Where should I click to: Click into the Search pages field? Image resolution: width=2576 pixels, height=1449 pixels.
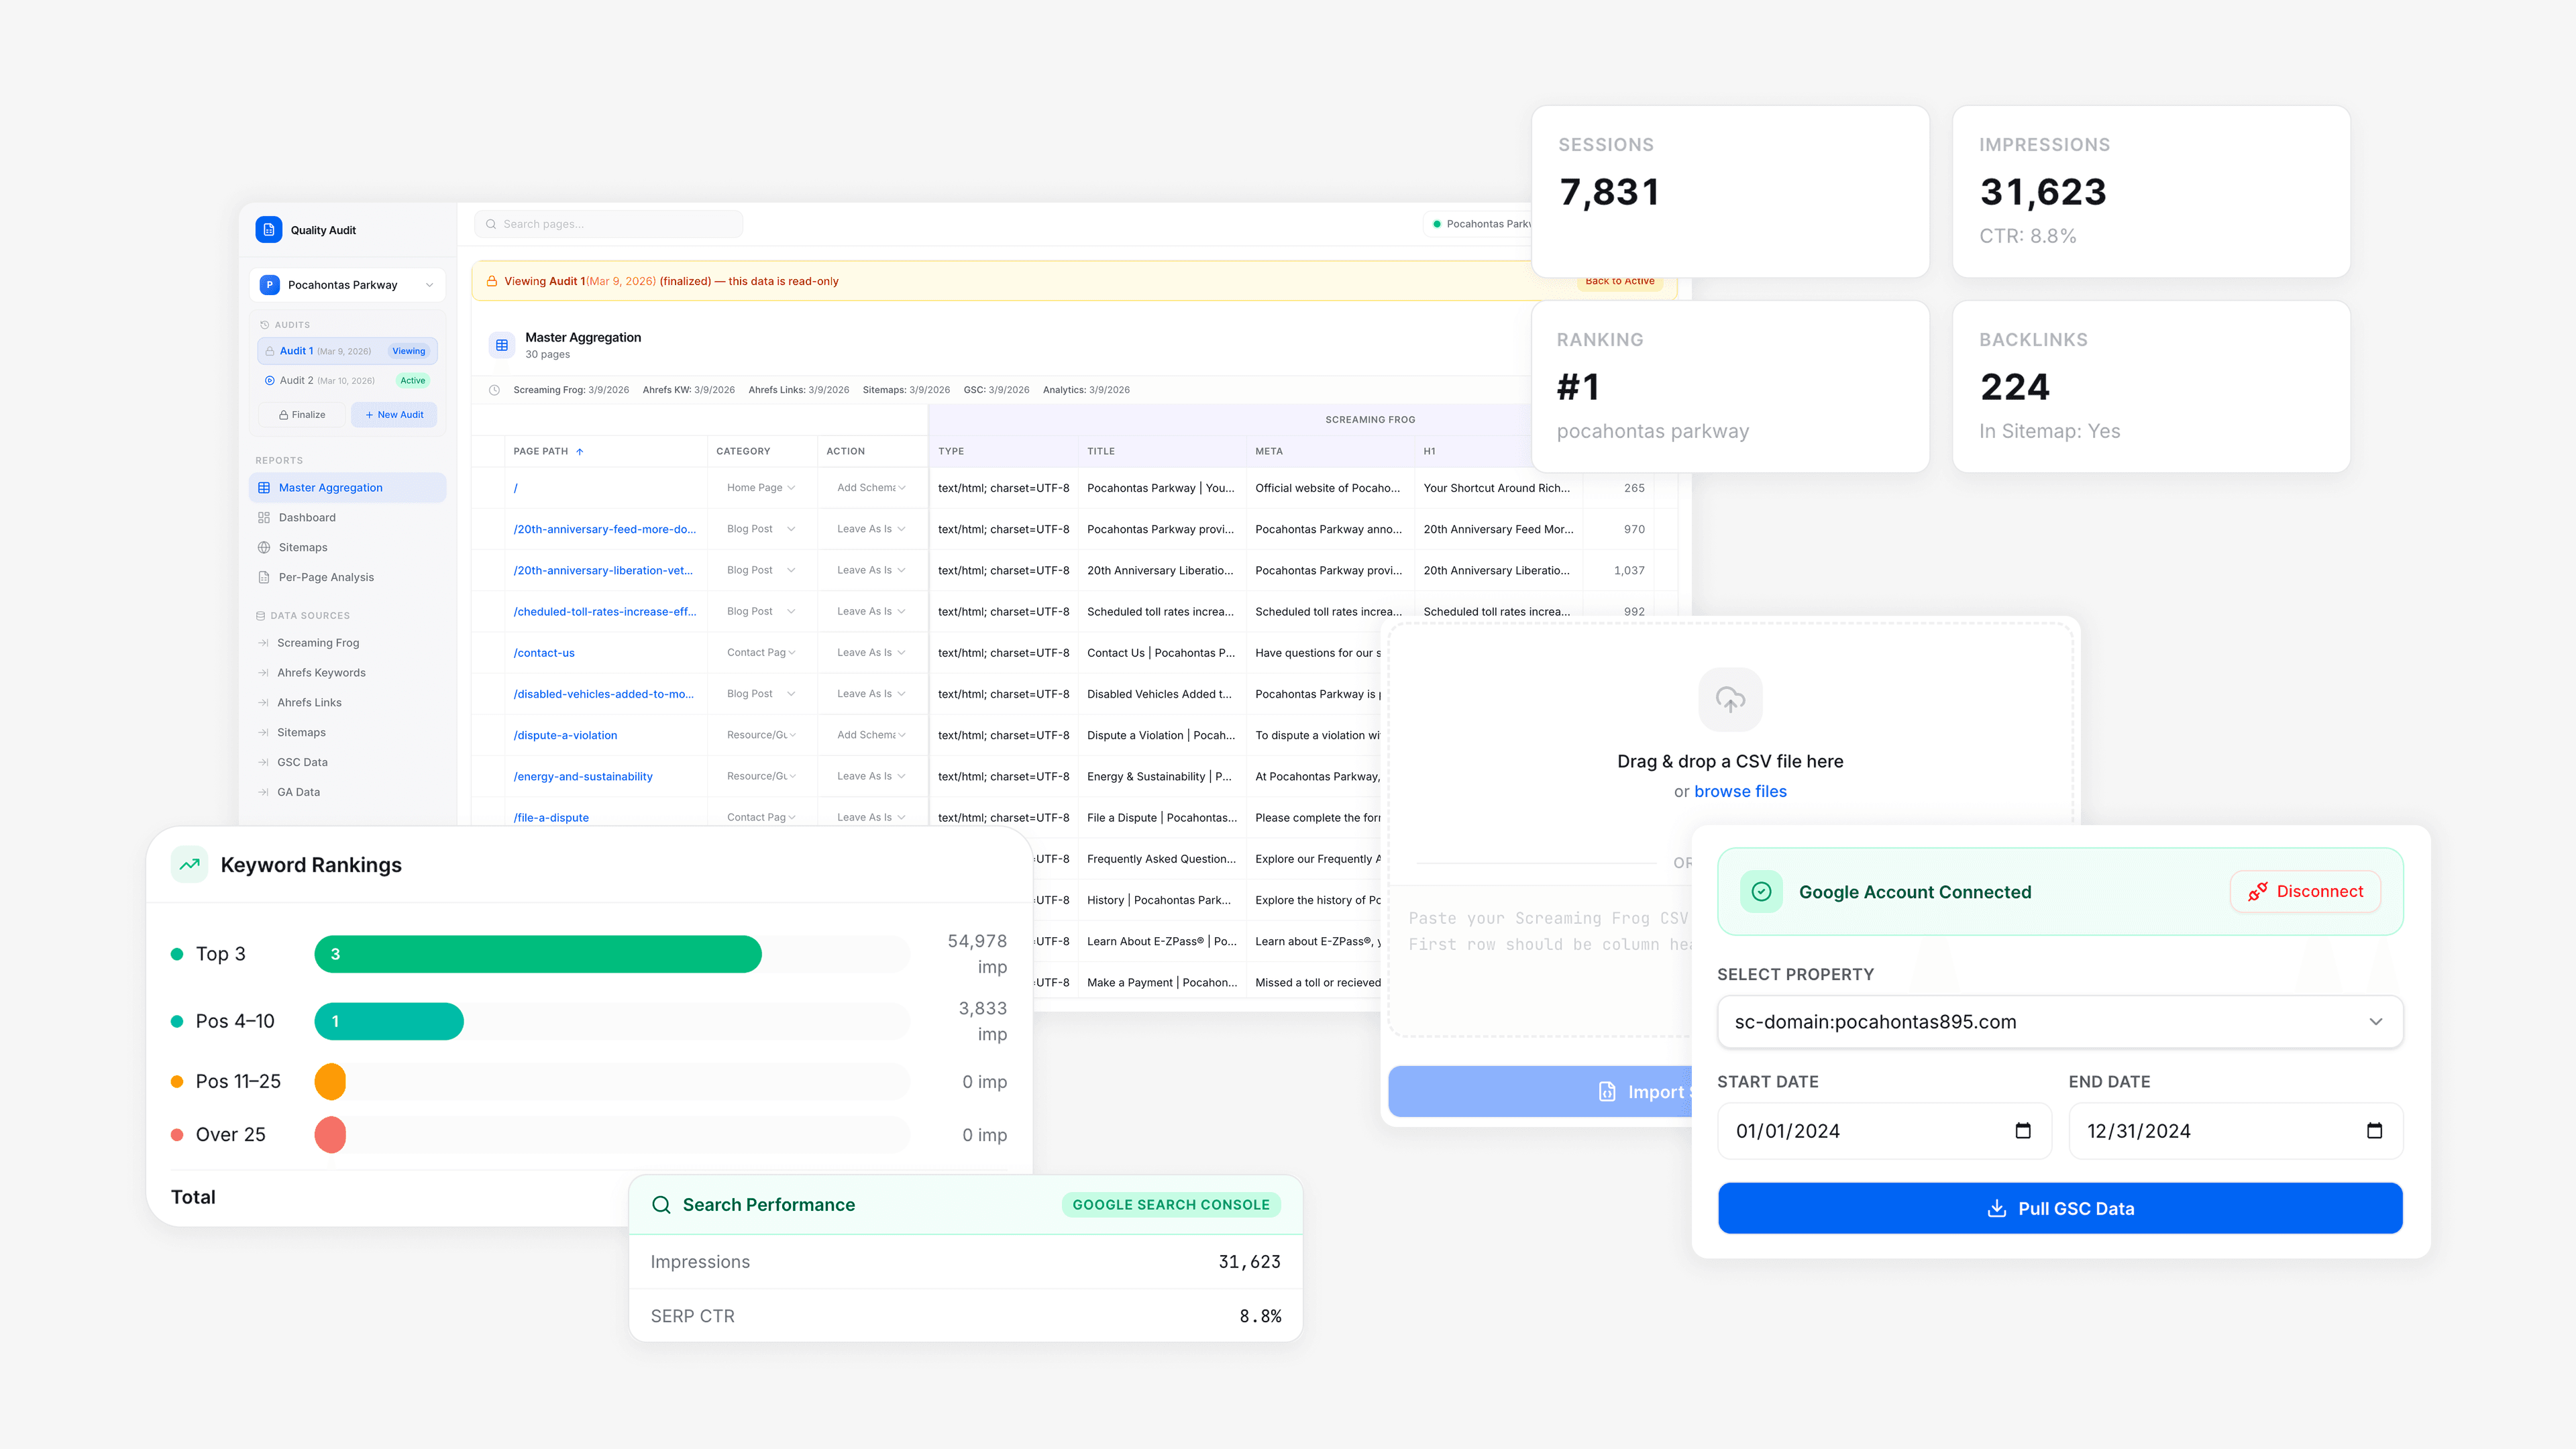coord(609,224)
